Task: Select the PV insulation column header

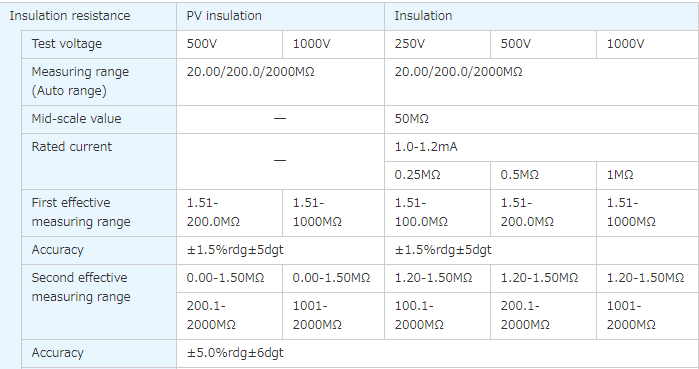Action: (280, 16)
